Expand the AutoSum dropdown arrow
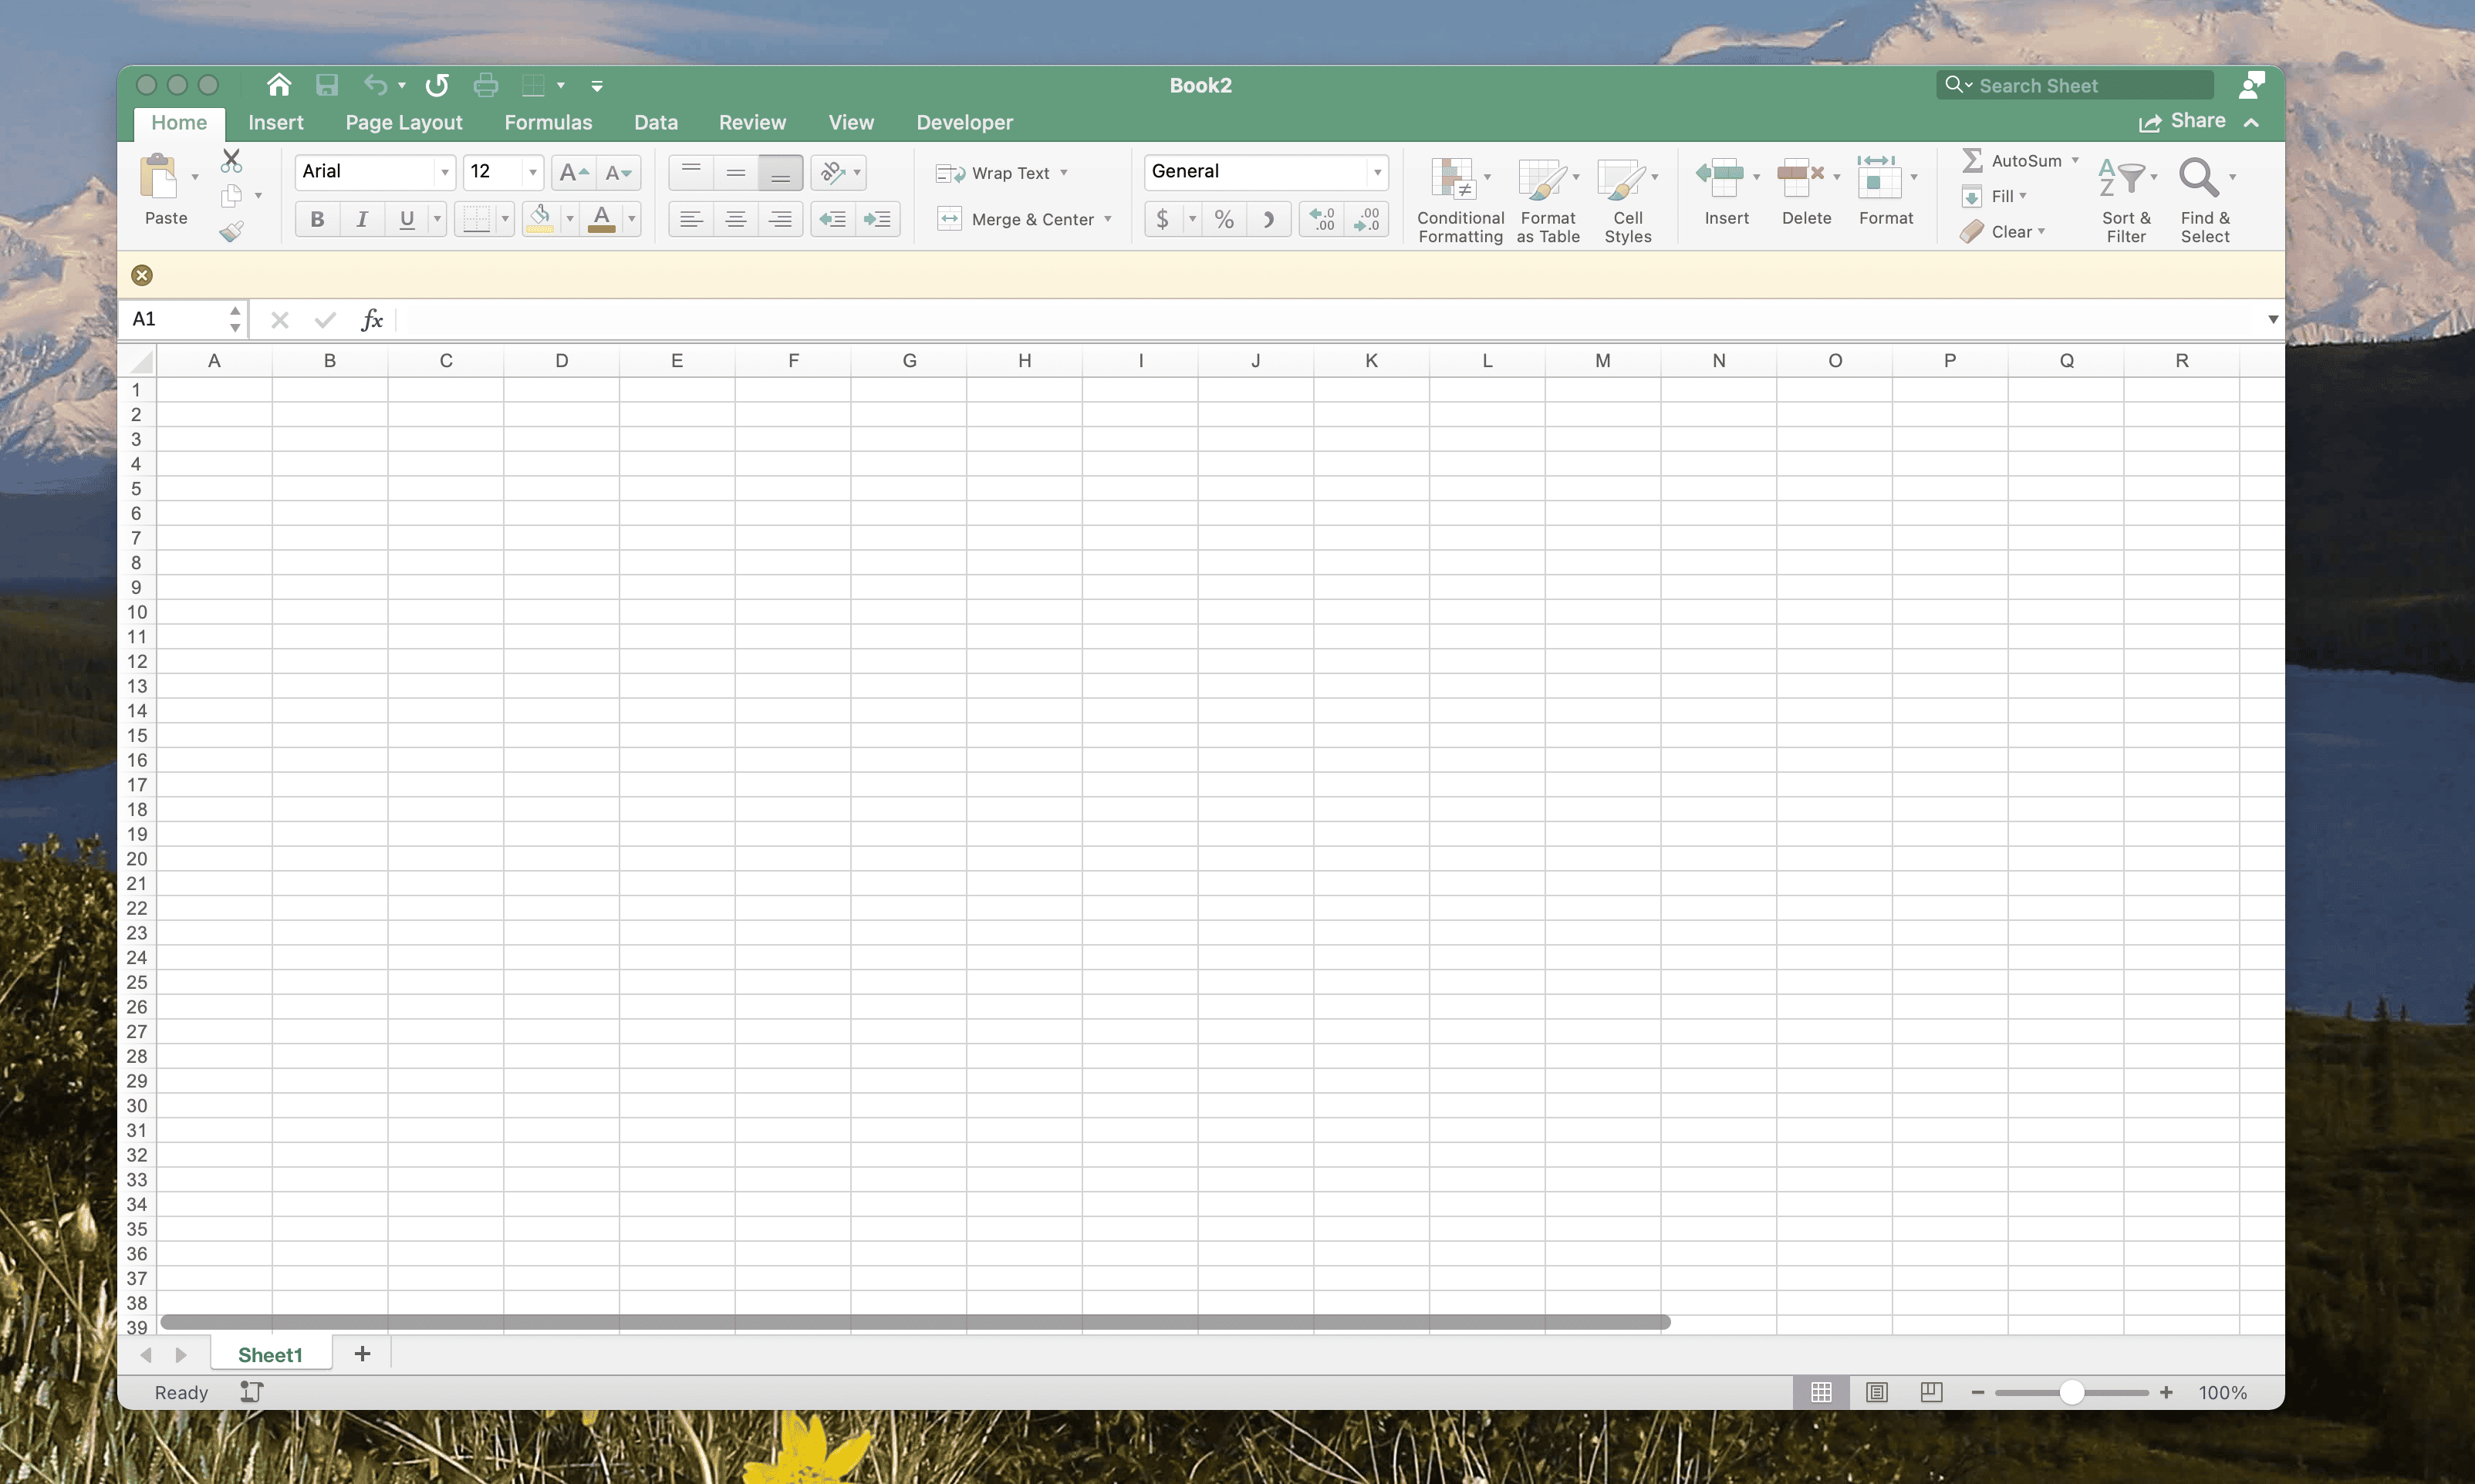Image resolution: width=2475 pixels, height=1484 pixels. coord(2075,161)
